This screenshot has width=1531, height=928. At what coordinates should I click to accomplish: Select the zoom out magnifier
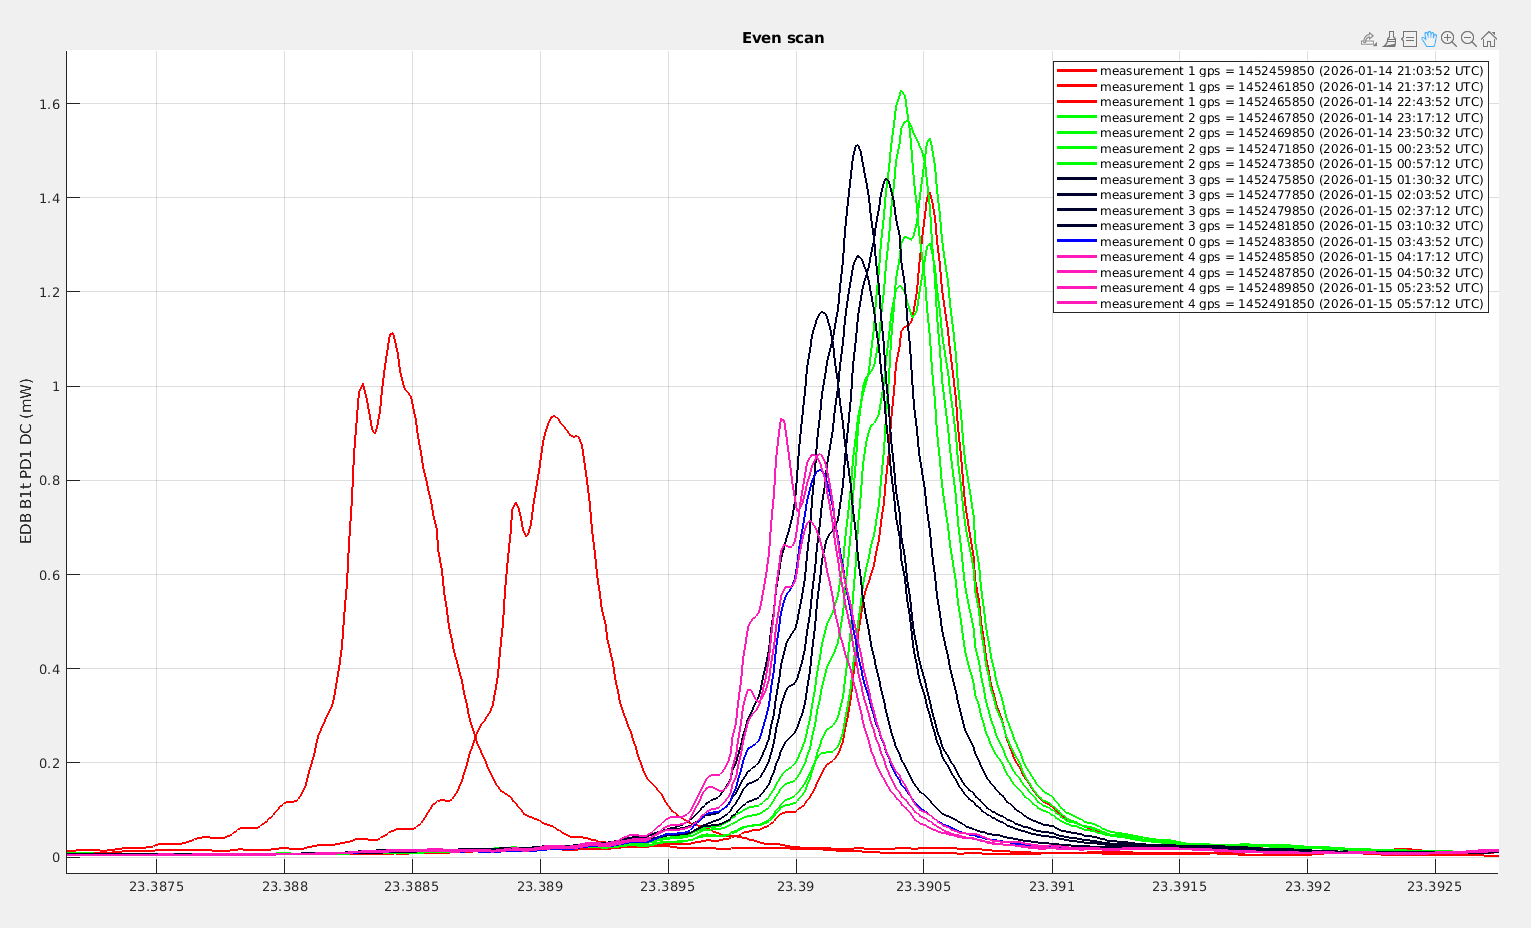[x=1468, y=39]
